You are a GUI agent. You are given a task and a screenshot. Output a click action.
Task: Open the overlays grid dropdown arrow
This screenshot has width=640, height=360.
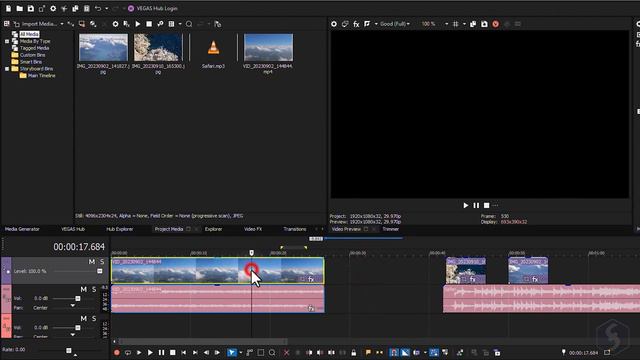pyautogui.click(x=464, y=24)
